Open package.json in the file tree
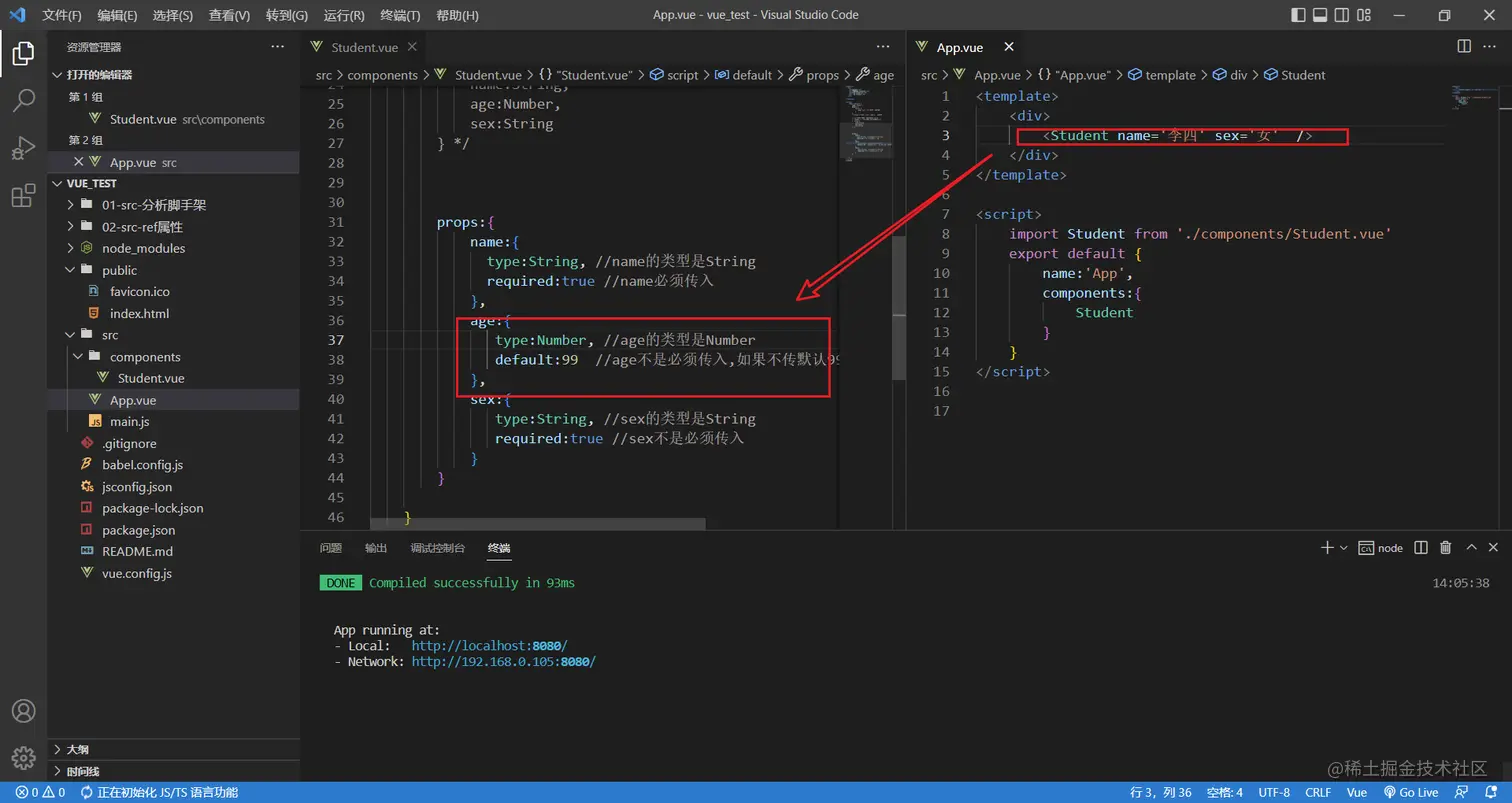The image size is (1512, 803). pyautogui.click(x=138, y=530)
